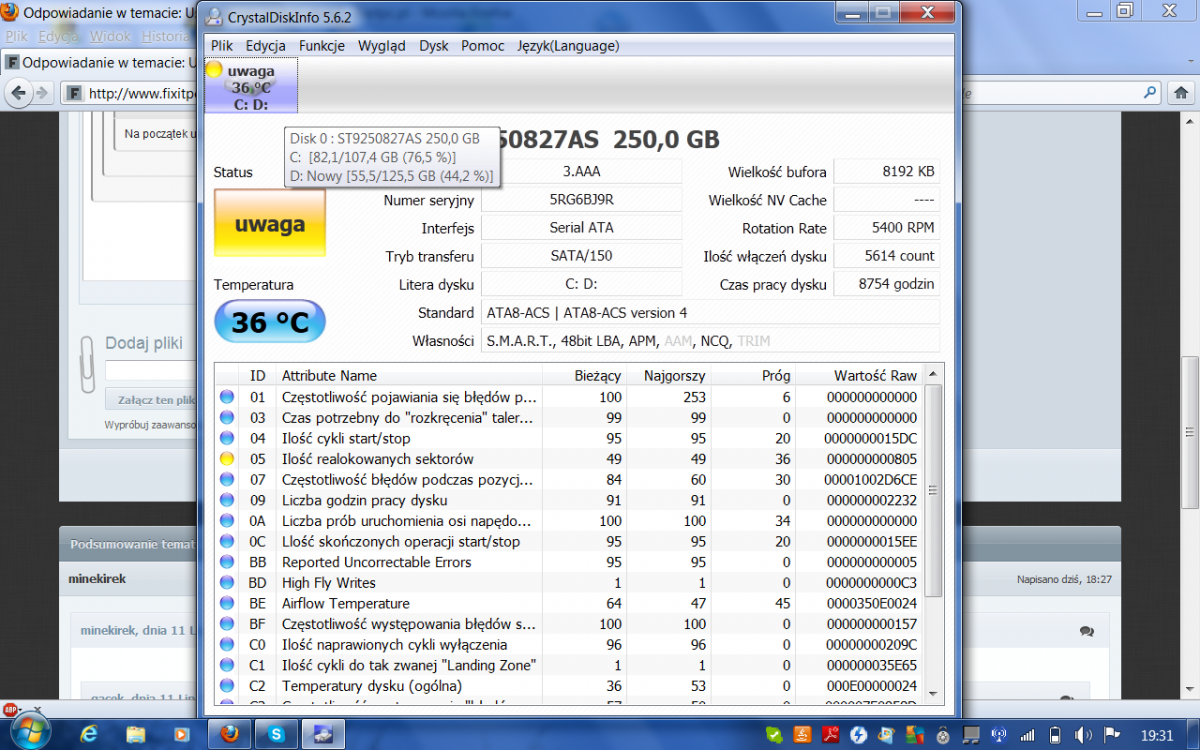Open Plik menu in CrystalDiskInfo
The width and height of the screenshot is (1200, 750).
222,46
